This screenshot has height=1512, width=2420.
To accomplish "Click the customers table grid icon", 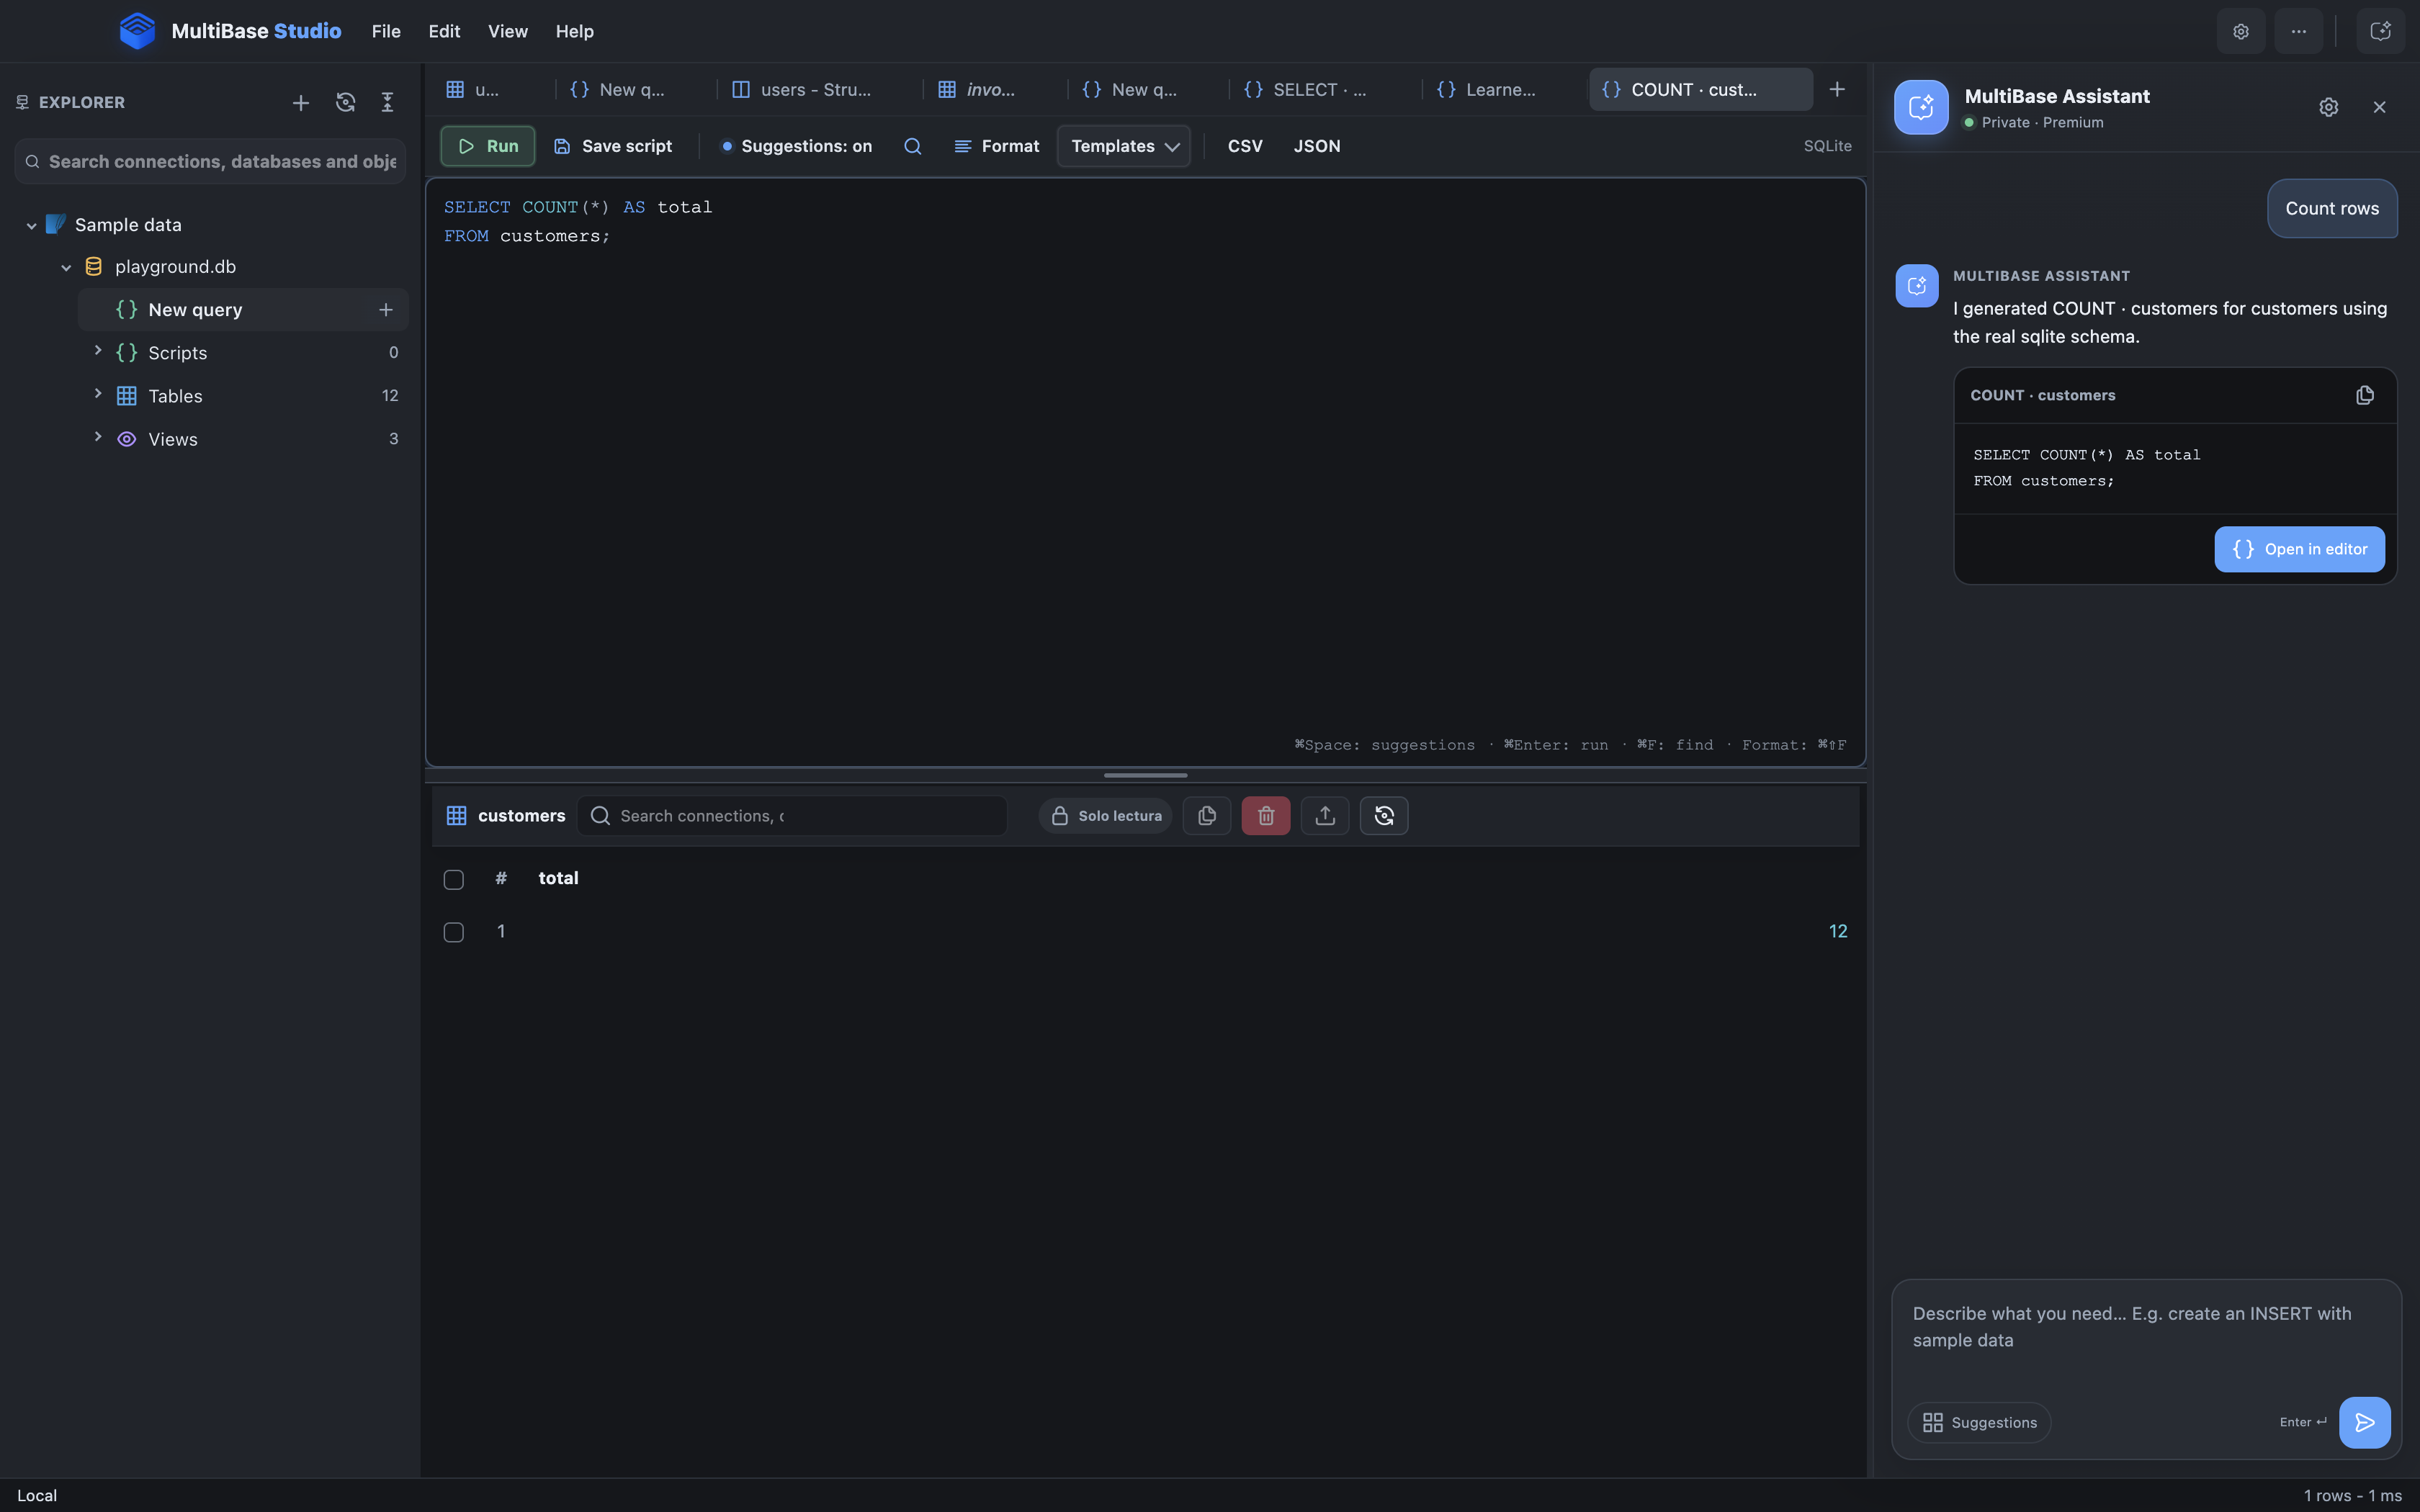I will (x=456, y=816).
